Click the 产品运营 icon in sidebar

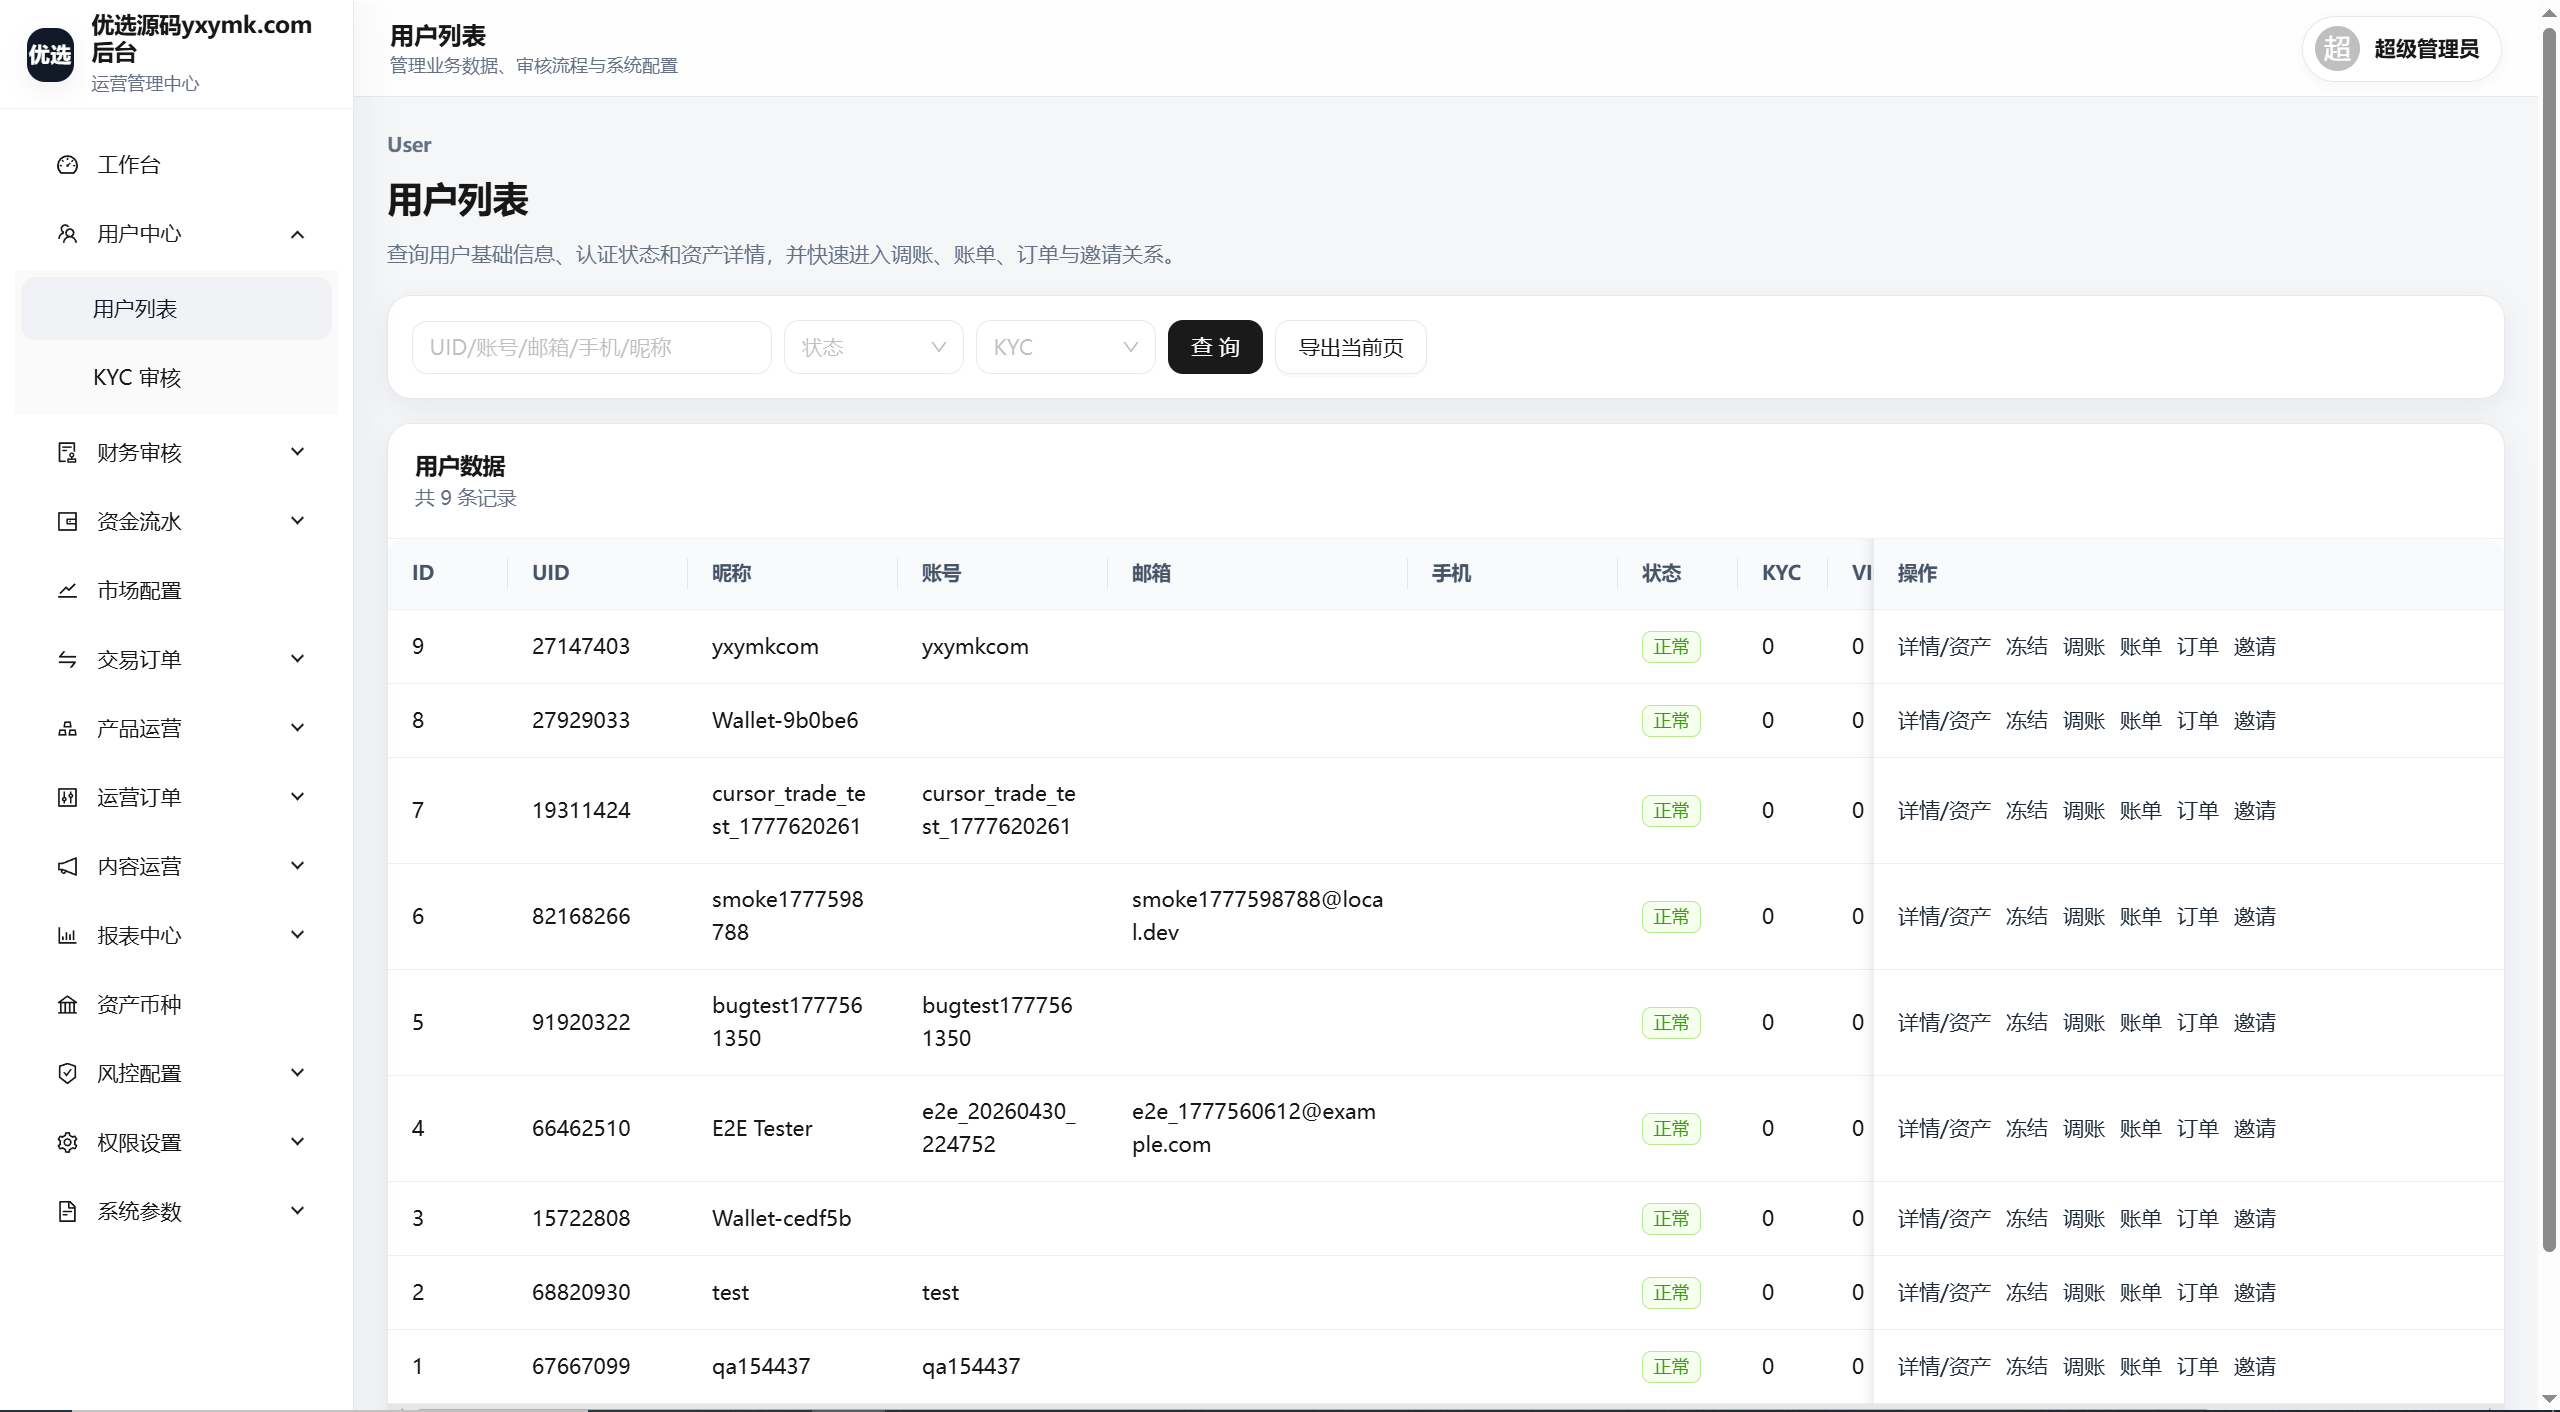click(x=67, y=729)
